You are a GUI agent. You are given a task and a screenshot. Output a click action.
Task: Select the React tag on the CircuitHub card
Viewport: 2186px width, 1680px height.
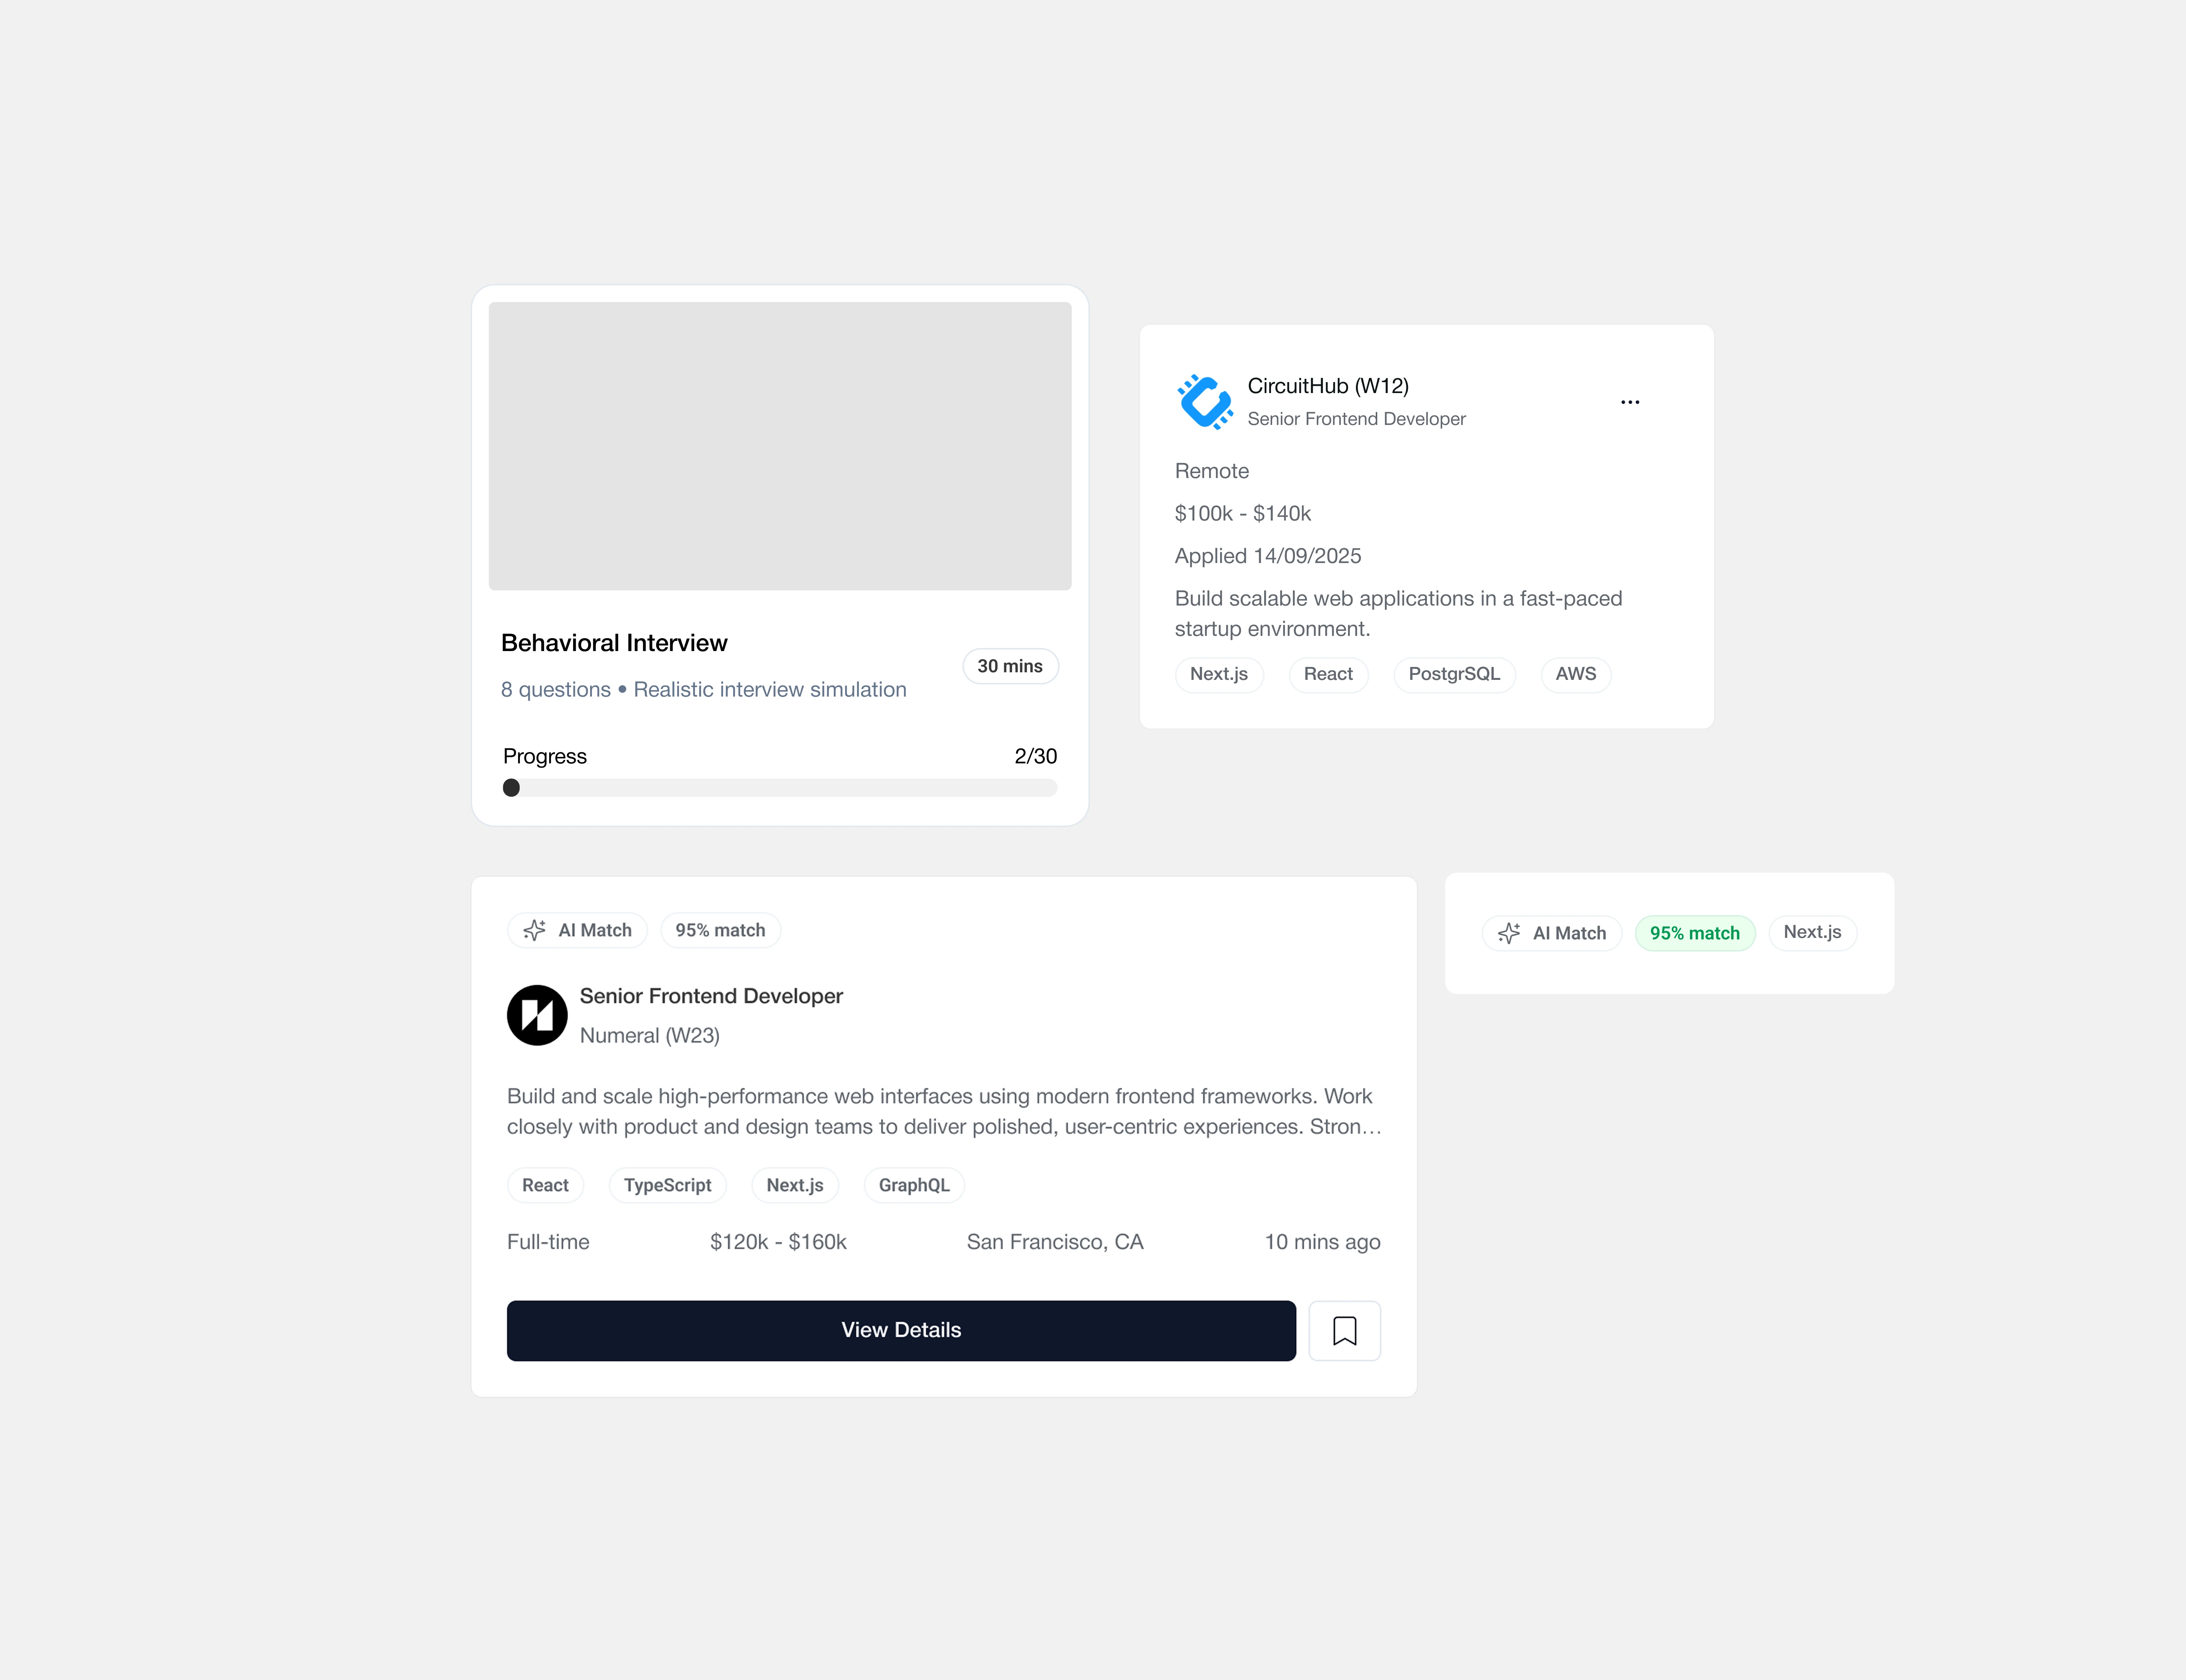tap(1328, 674)
